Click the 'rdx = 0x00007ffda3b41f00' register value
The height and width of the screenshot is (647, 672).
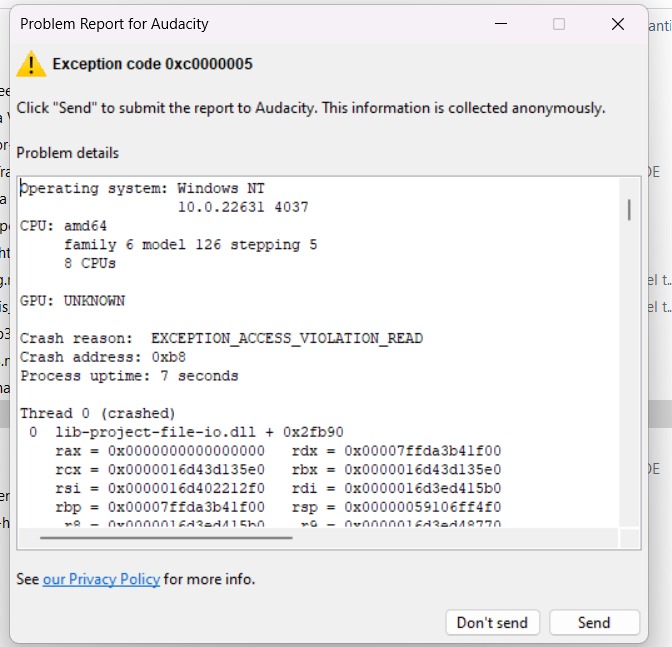tap(396, 451)
